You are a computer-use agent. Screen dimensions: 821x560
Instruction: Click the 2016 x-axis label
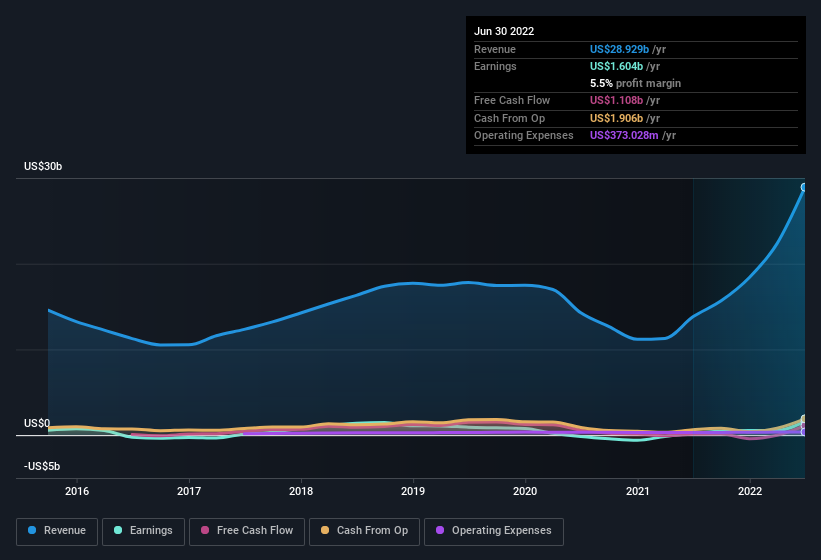click(x=77, y=491)
